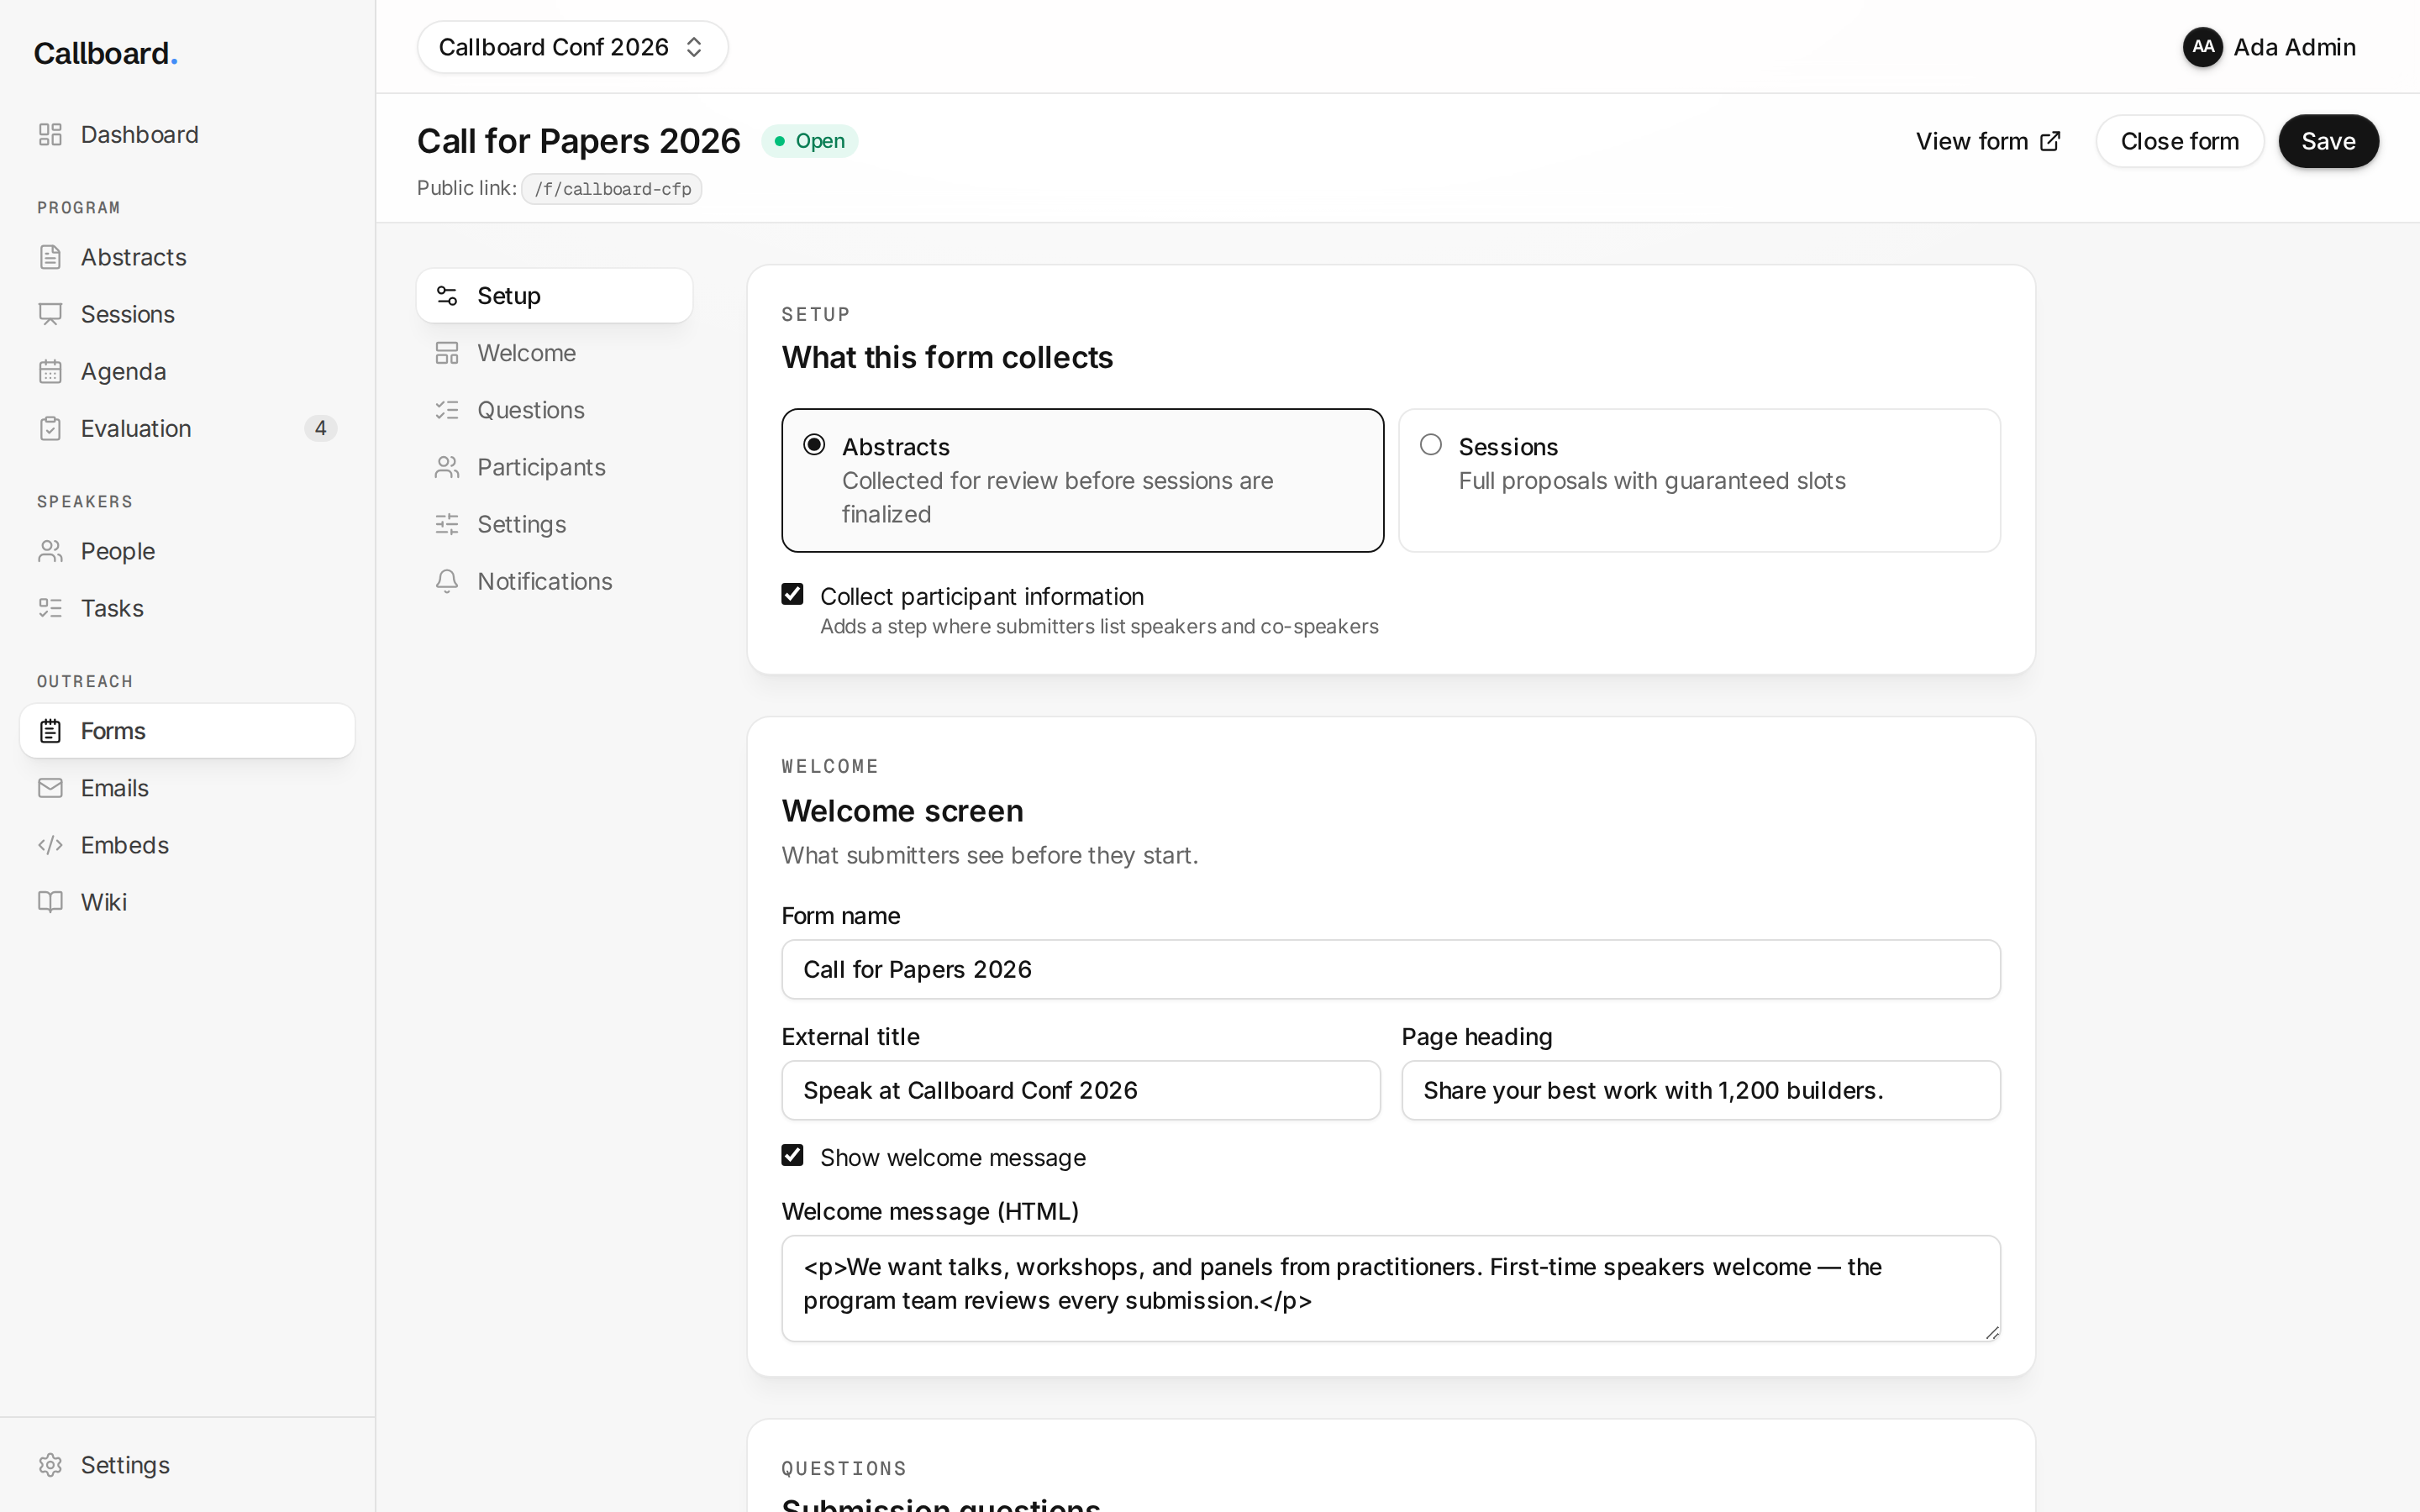Open the Ada Admin account menu
Image resolution: width=2420 pixels, height=1512 pixels.
2269,47
